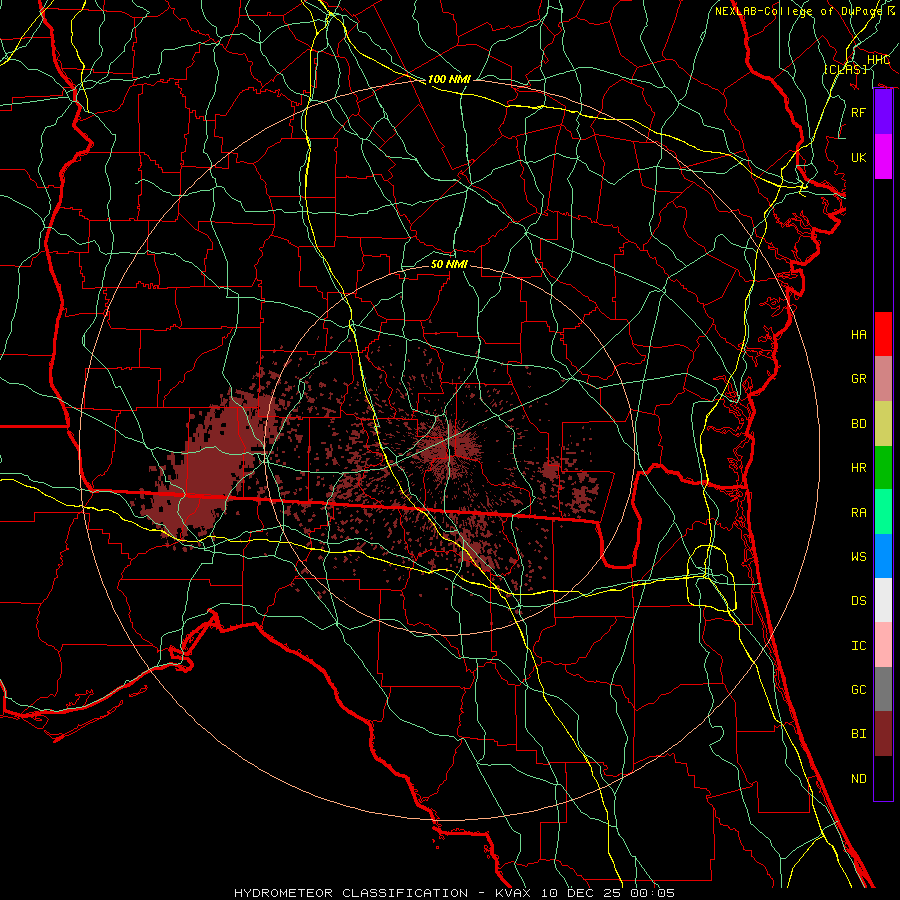The height and width of the screenshot is (900, 900).
Task: Click the HA red legend swatch
Action: click(x=883, y=334)
